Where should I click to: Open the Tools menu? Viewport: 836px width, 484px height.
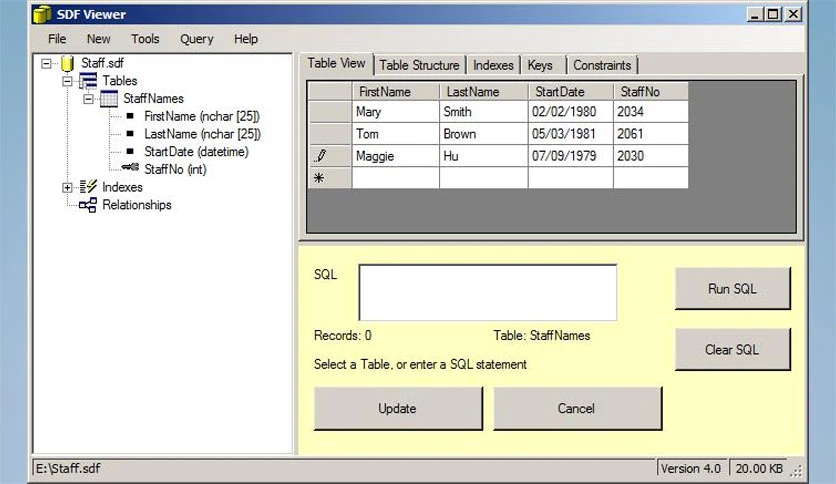point(145,39)
